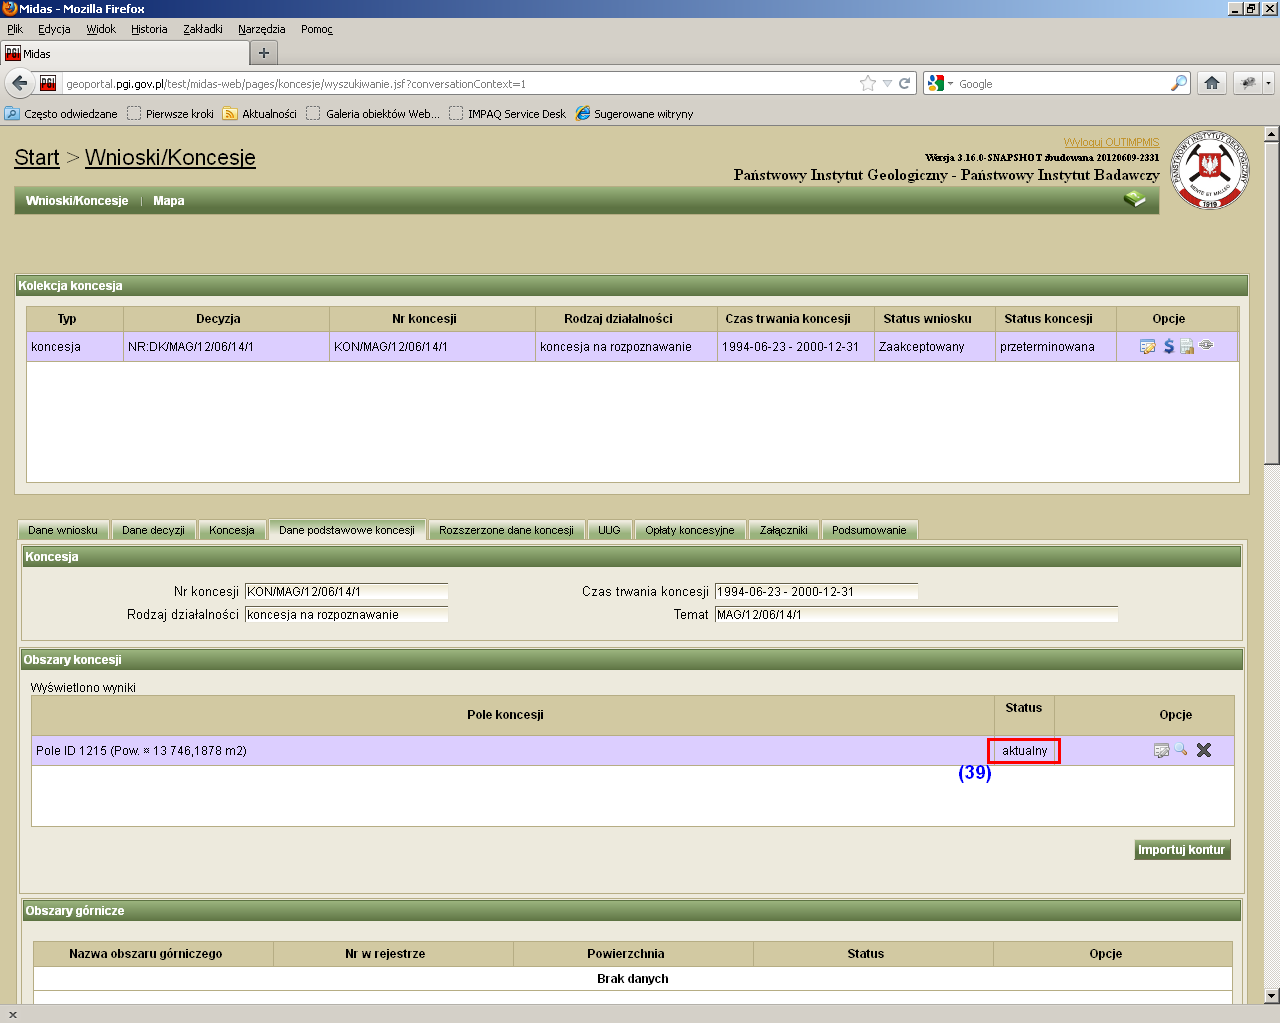Click the browser back arrow button
This screenshot has height=1024, width=1280.
[19, 83]
